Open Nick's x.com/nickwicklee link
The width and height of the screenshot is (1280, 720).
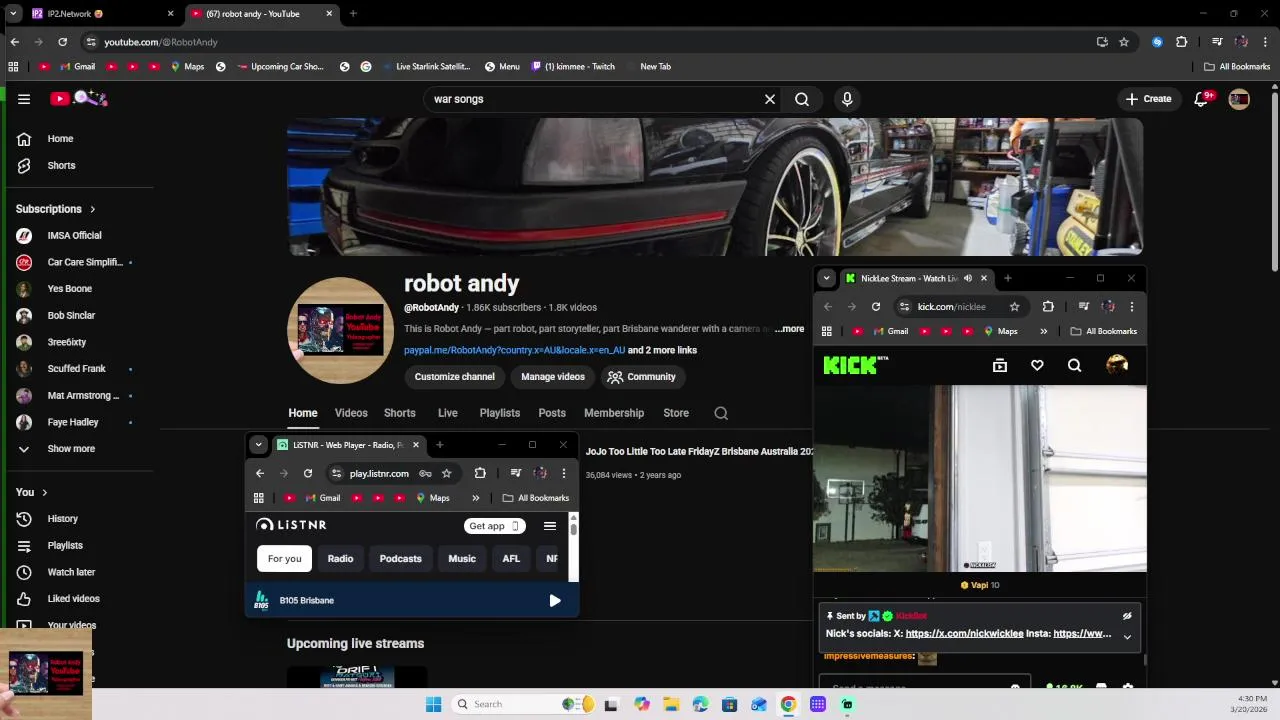pos(964,634)
